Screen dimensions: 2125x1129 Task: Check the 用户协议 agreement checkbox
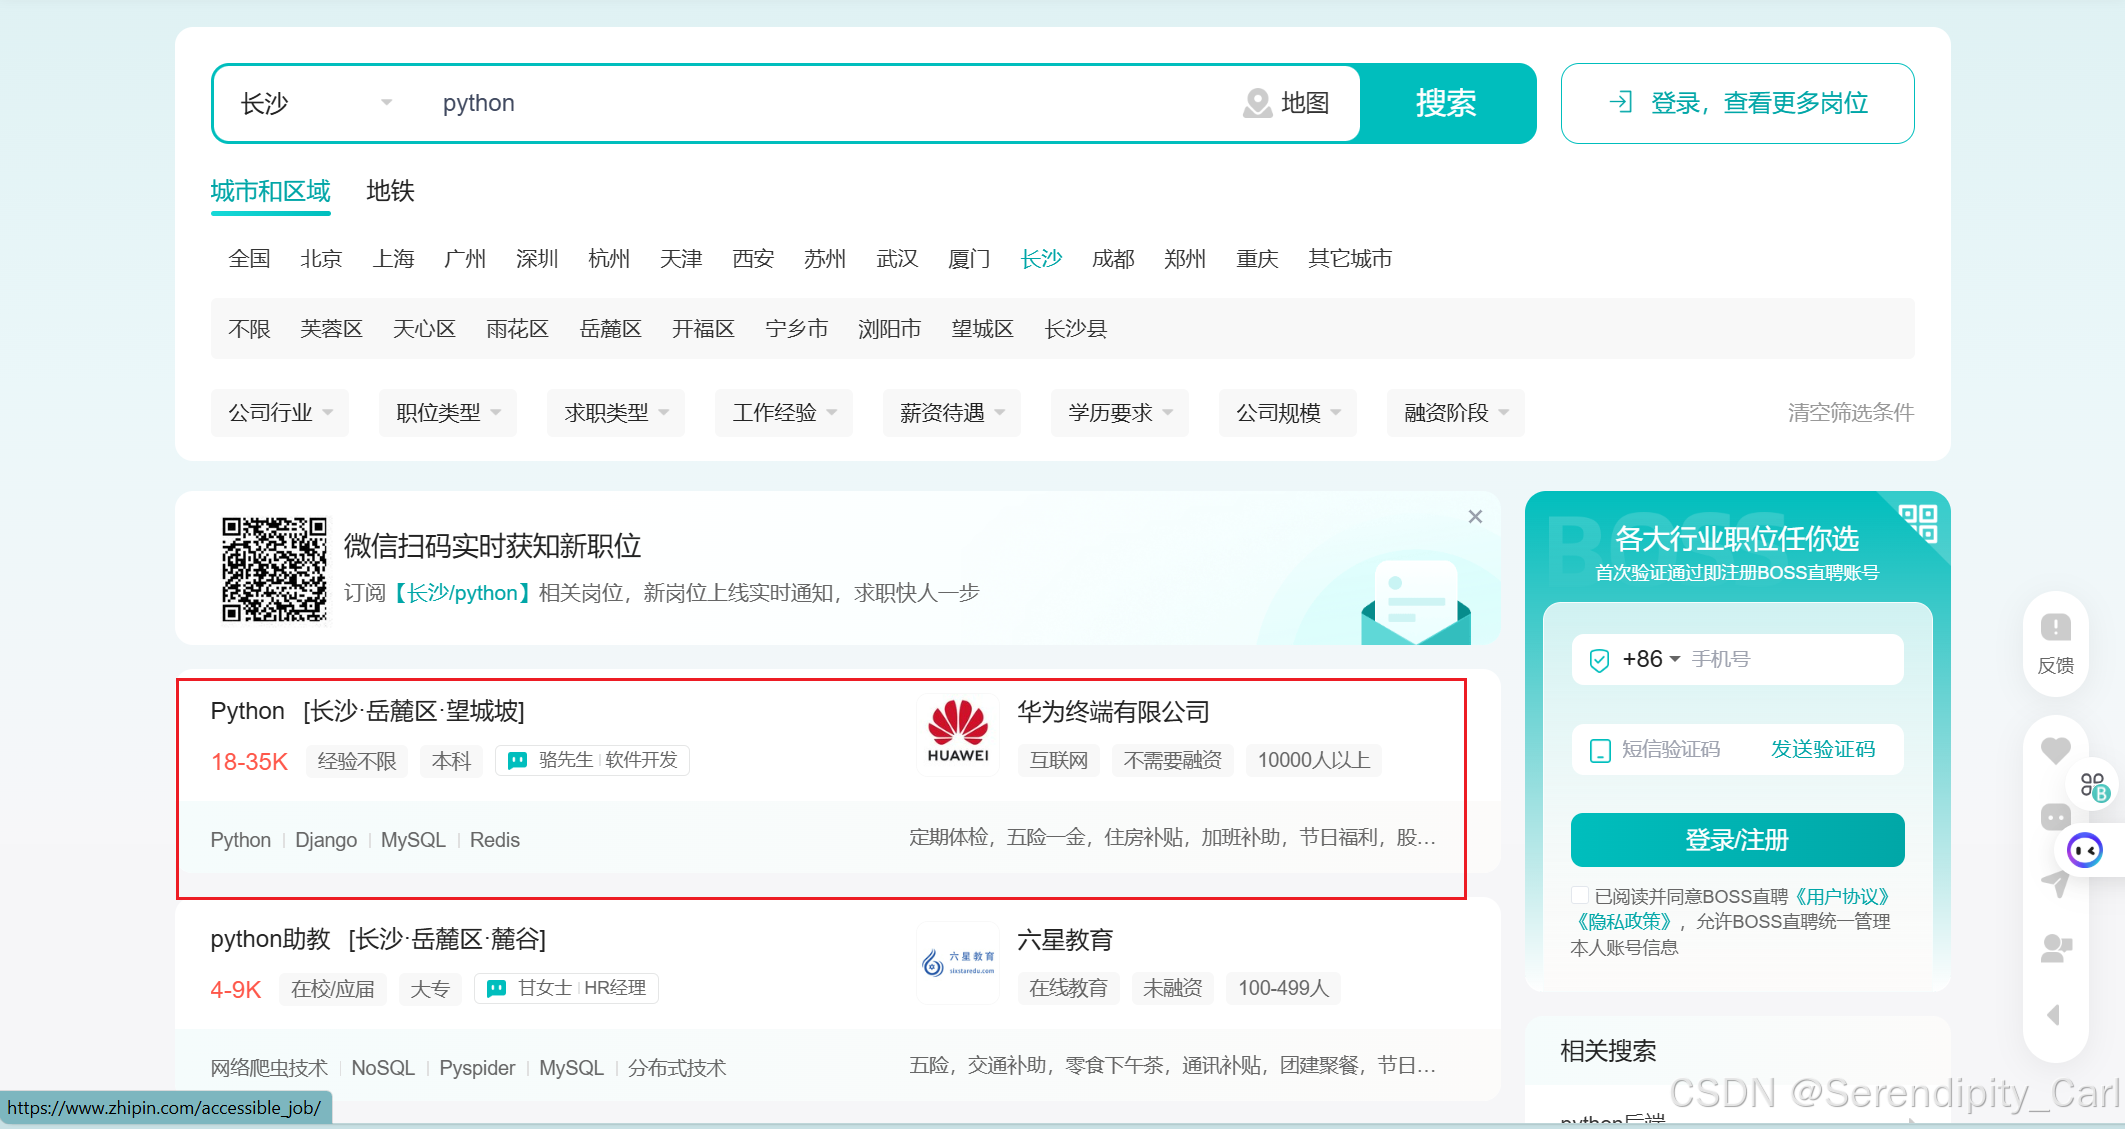[x=1580, y=895]
